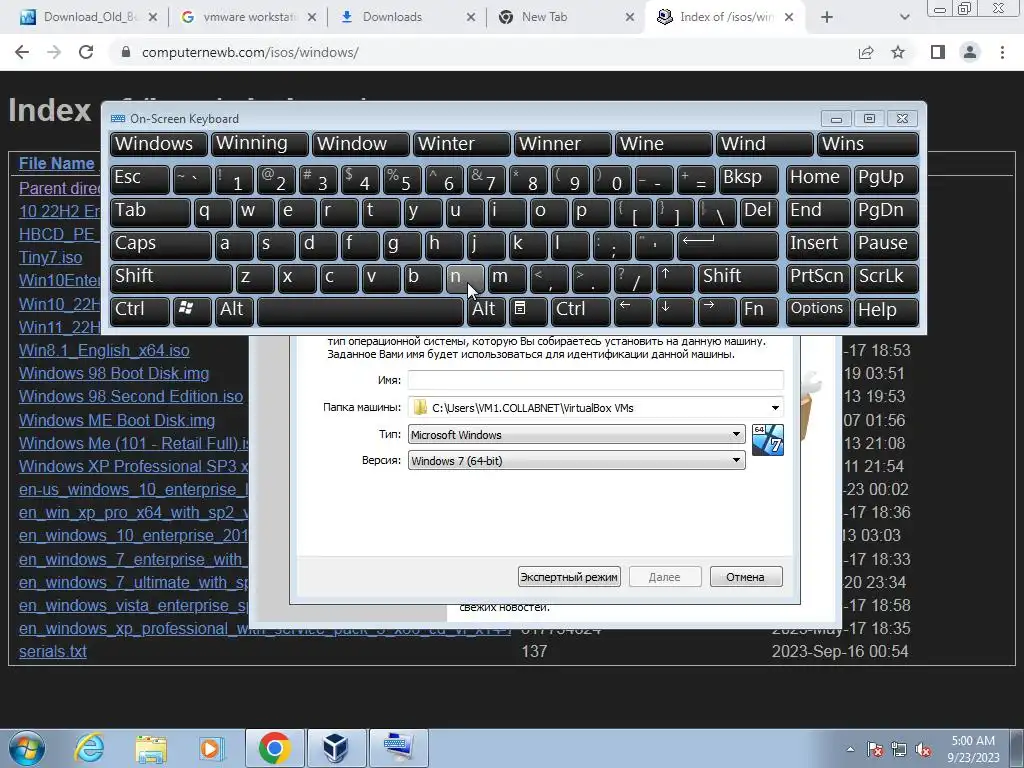Choose Winter prediction on keyboard
Screen dimensions: 1024x768
[x=462, y=144]
